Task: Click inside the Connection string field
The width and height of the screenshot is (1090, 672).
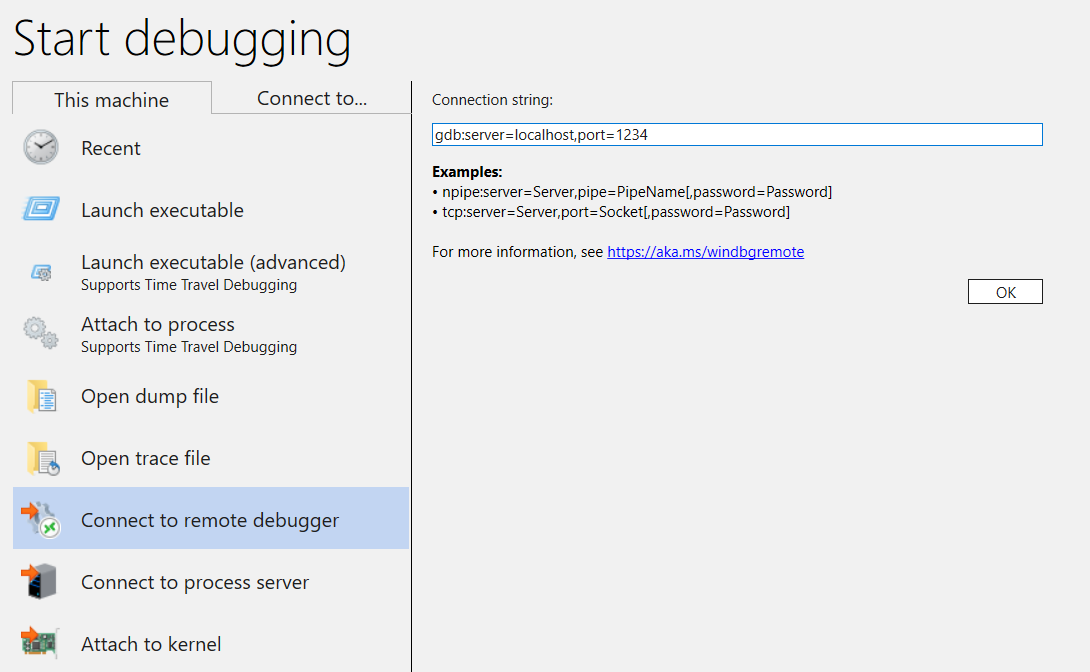Action: tap(737, 134)
